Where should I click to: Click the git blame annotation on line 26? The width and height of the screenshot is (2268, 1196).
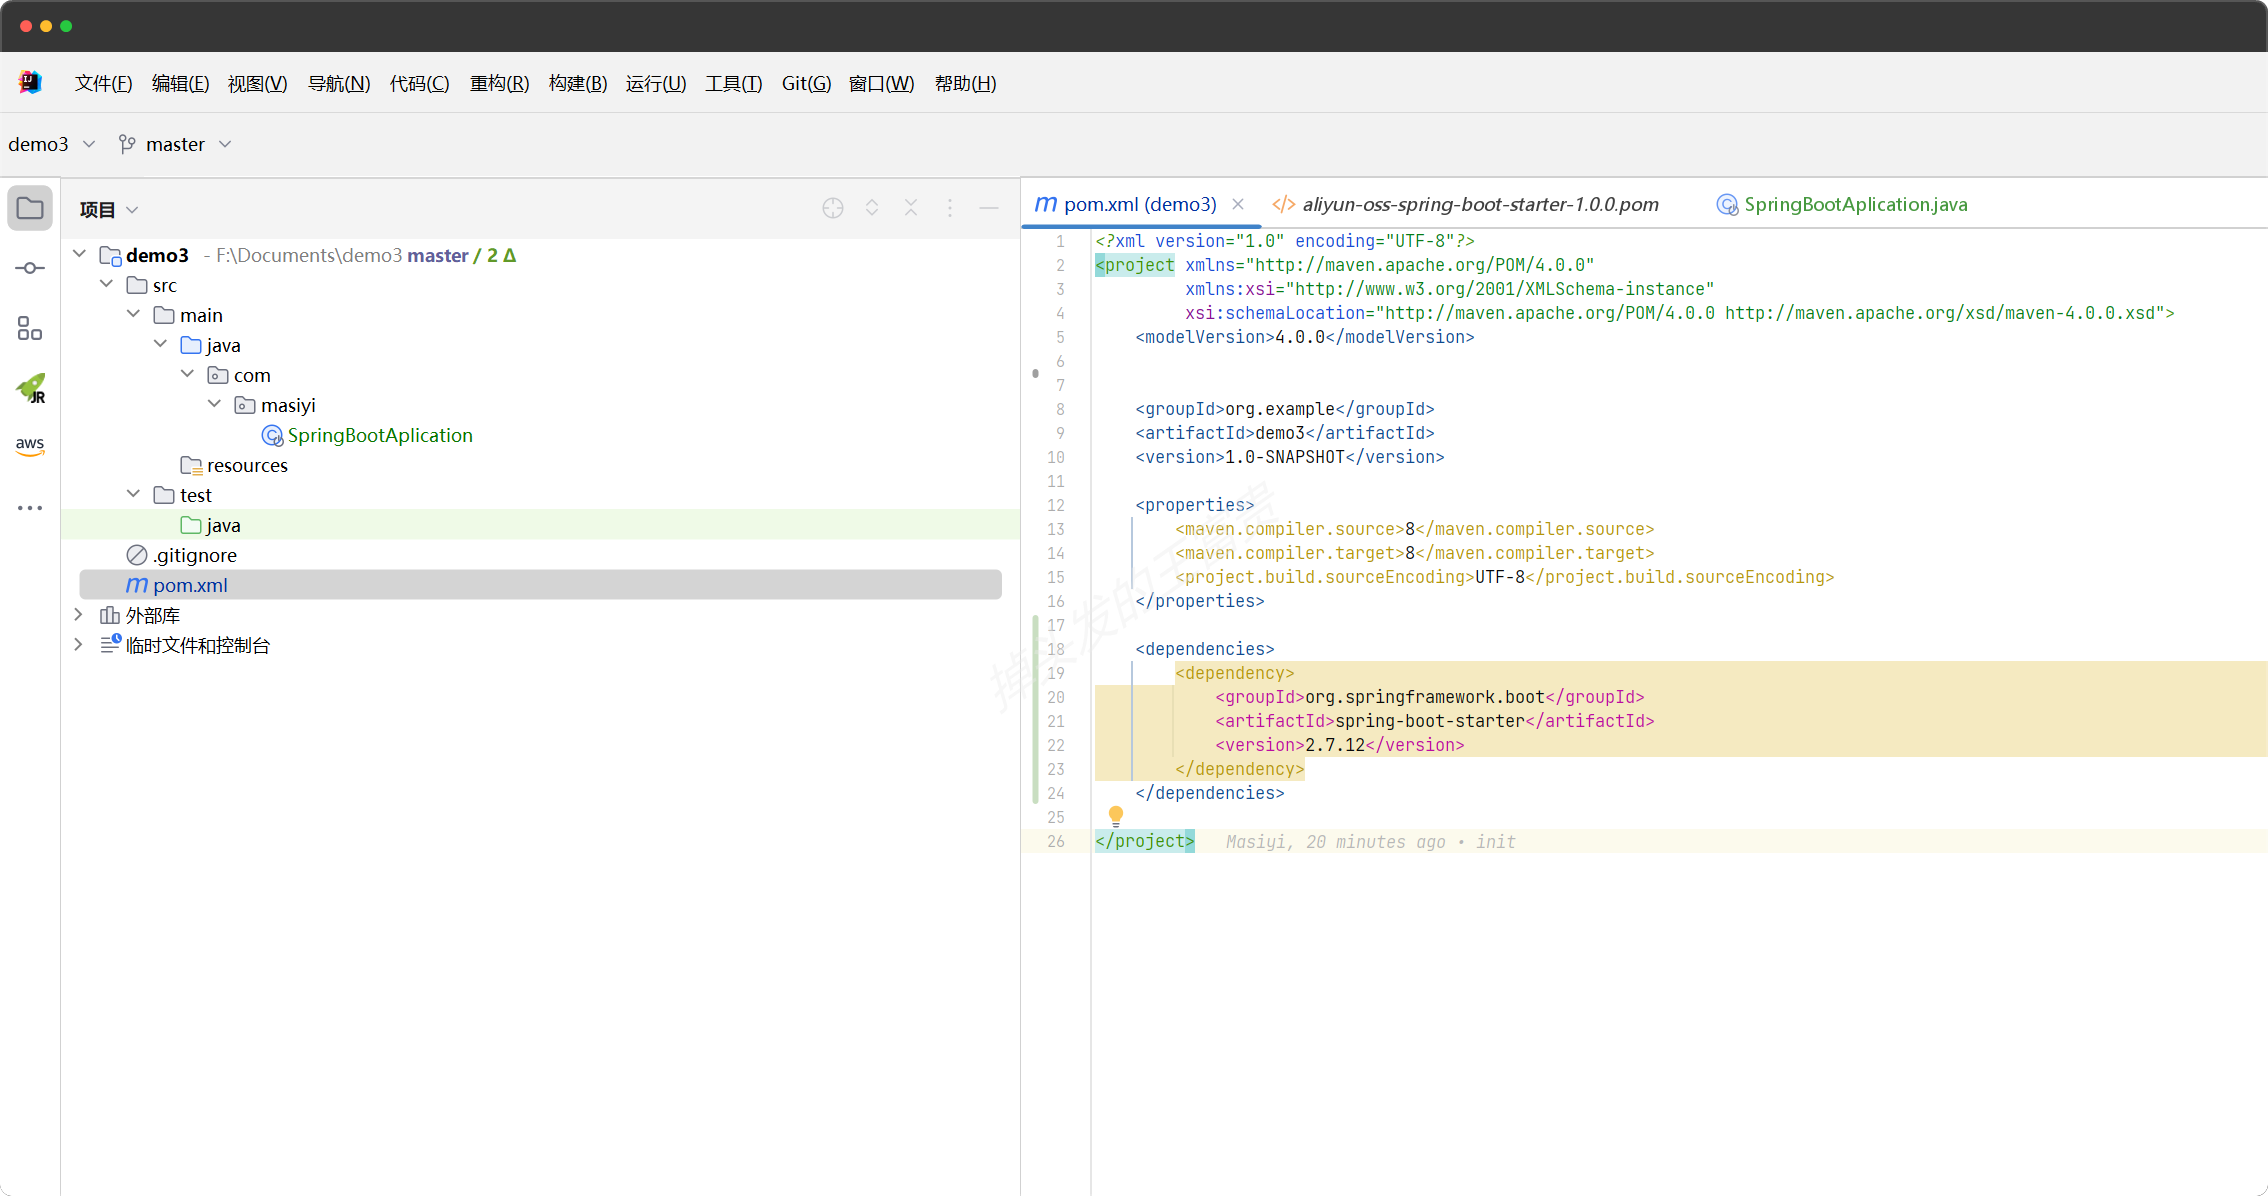tap(1370, 842)
